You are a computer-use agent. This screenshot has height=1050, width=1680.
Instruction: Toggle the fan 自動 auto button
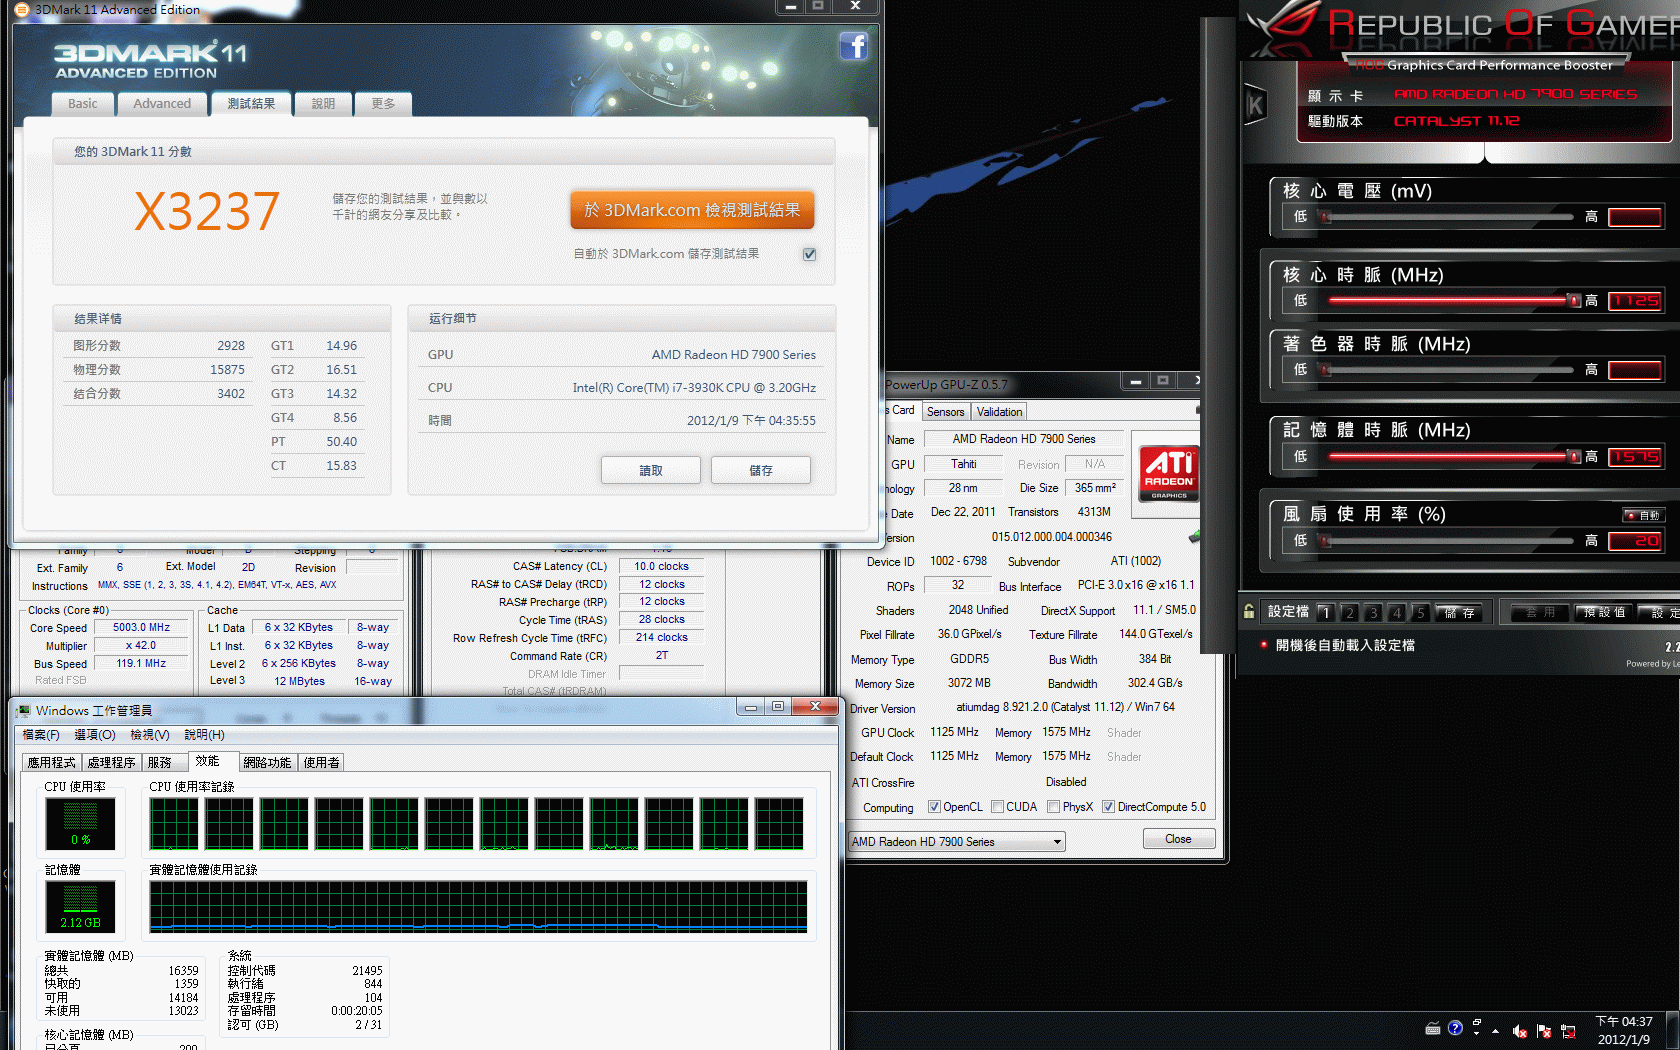(1643, 515)
